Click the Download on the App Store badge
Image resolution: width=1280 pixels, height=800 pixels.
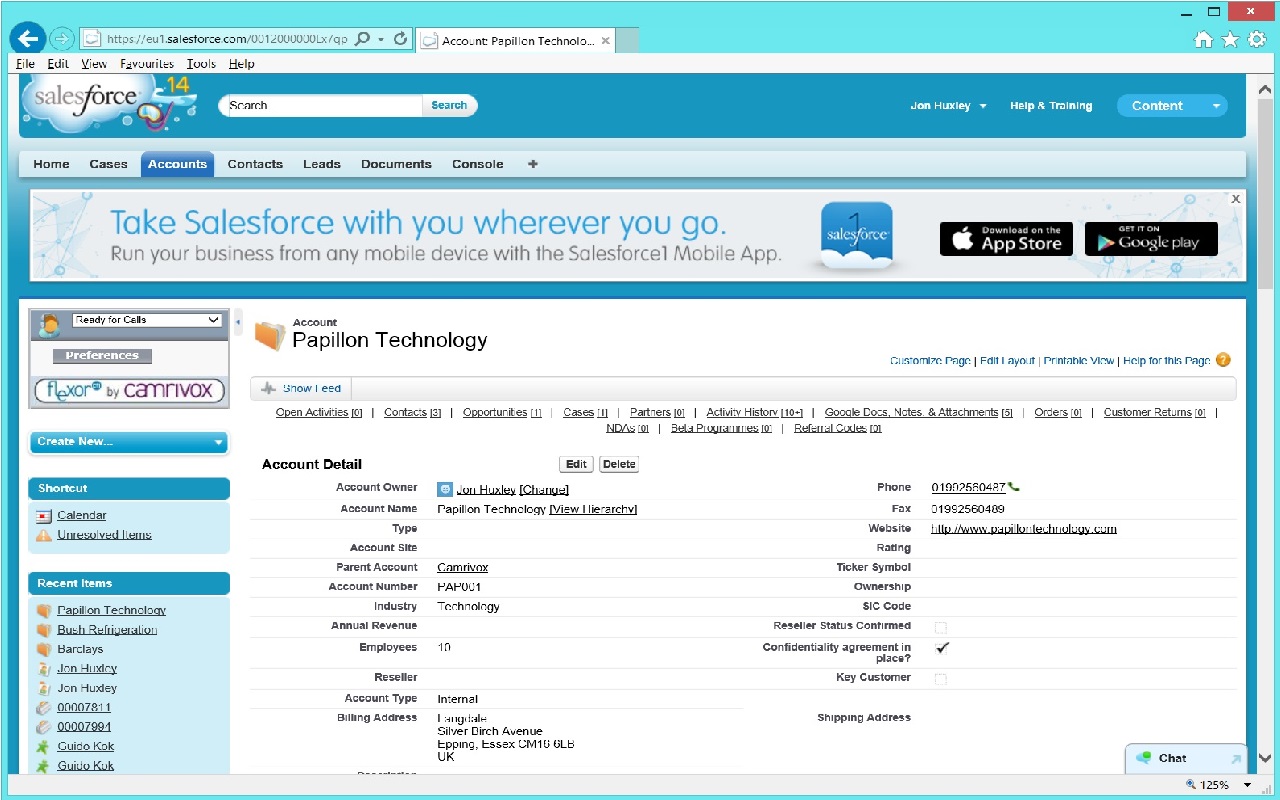pyautogui.click(x=1006, y=239)
